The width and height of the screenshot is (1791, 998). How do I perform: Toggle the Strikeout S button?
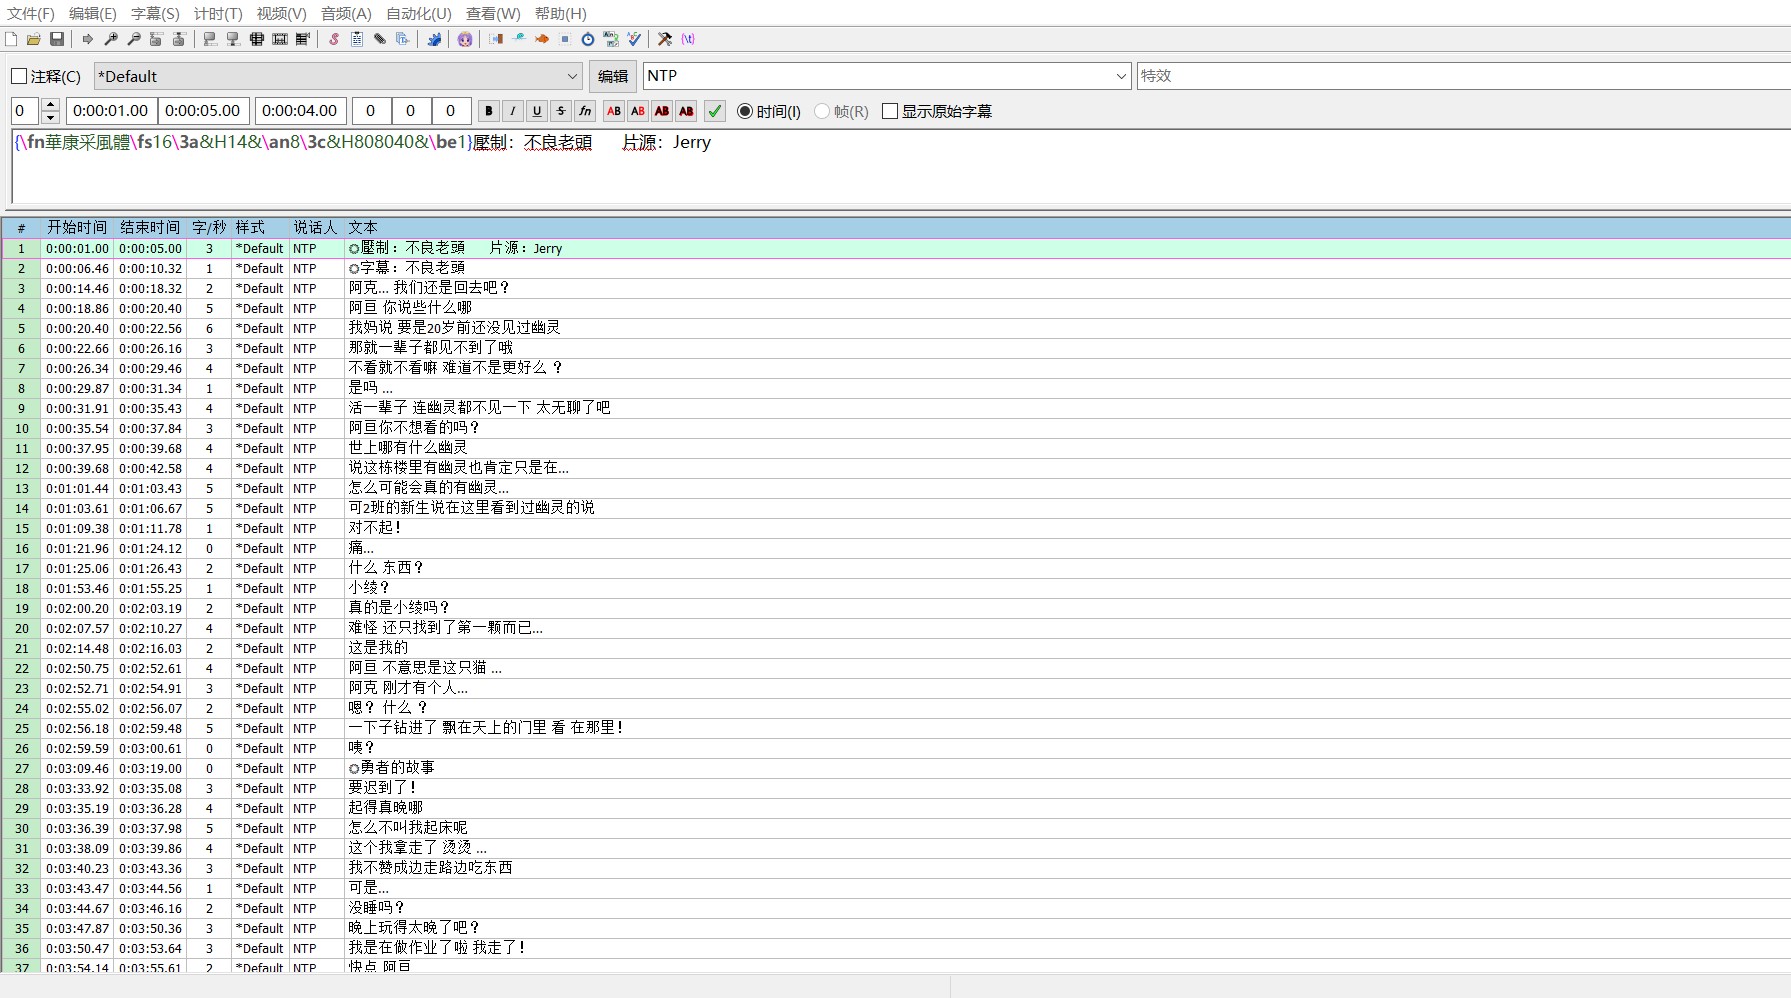tap(561, 111)
